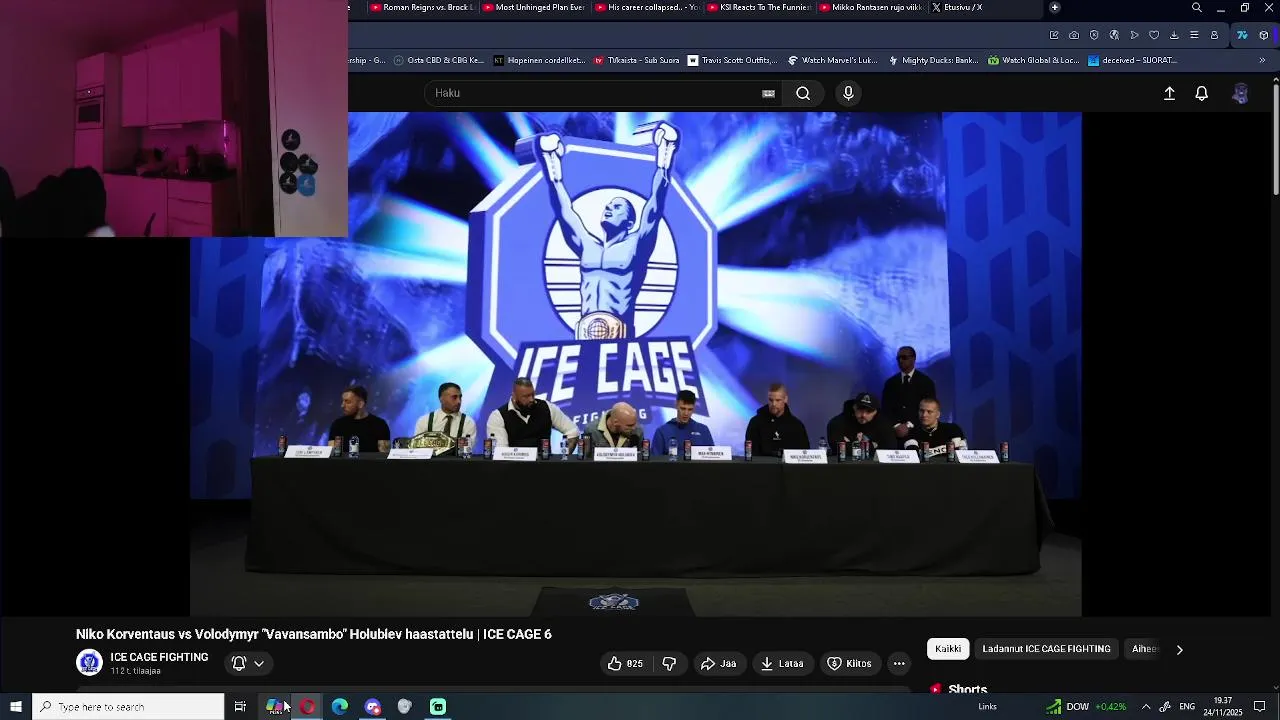Open Windows notification center icon
The height and width of the screenshot is (720, 1280).
point(1260,707)
